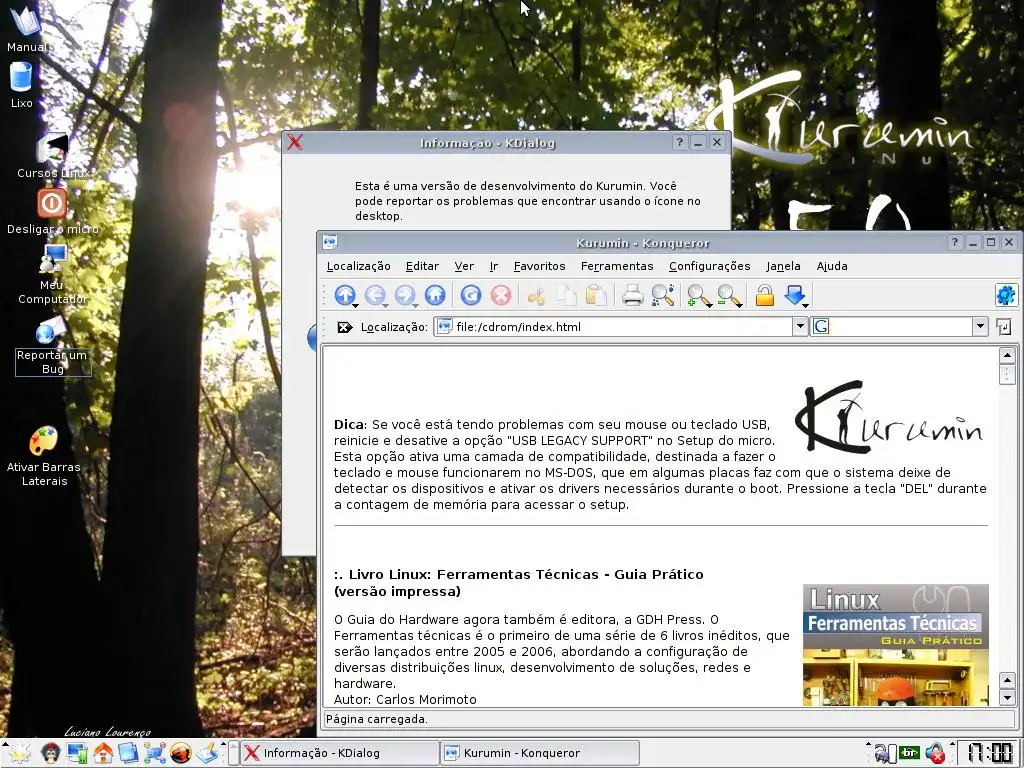Open the Google search box dropdown

point(980,327)
